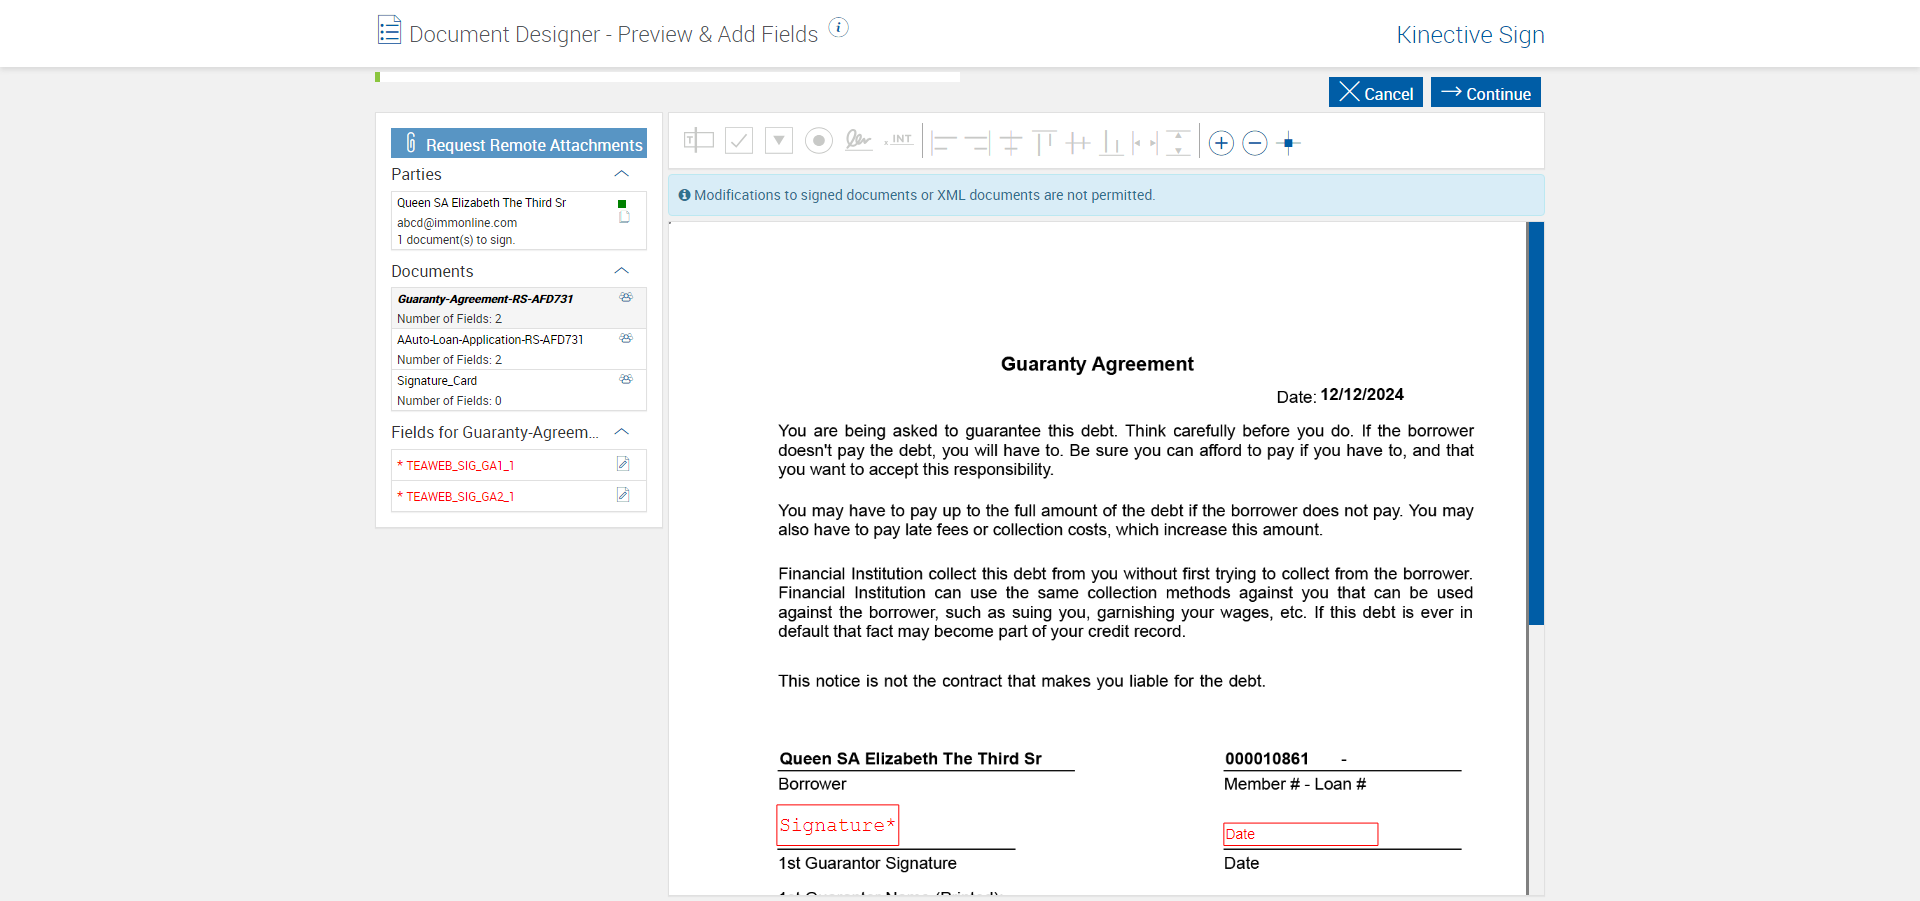Zoom in on the document preview

tap(1221, 143)
